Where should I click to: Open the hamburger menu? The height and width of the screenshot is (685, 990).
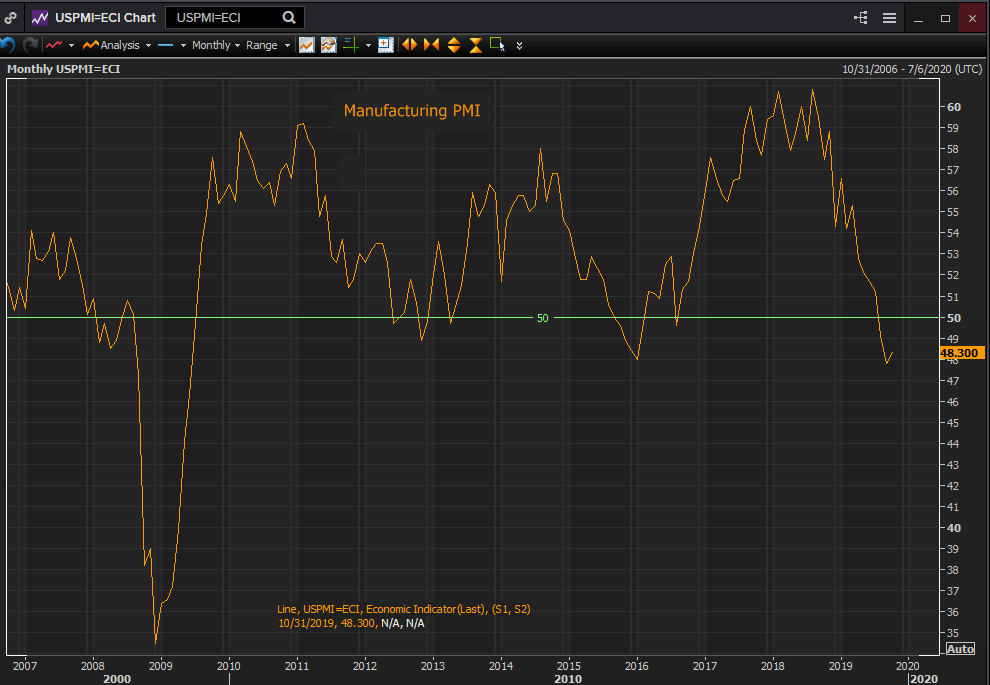889,18
